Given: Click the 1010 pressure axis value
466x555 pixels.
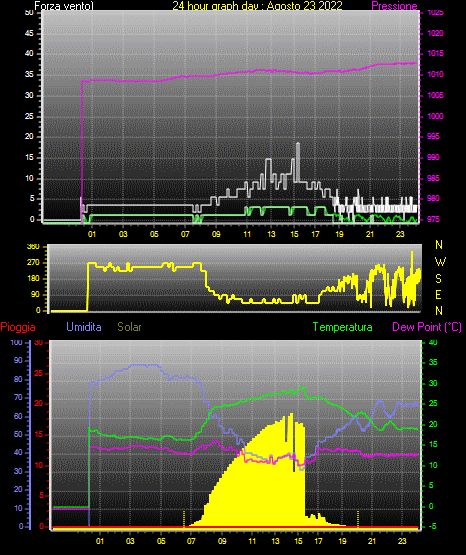Looking at the screenshot, I should pyautogui.click(x=435, y=74).
